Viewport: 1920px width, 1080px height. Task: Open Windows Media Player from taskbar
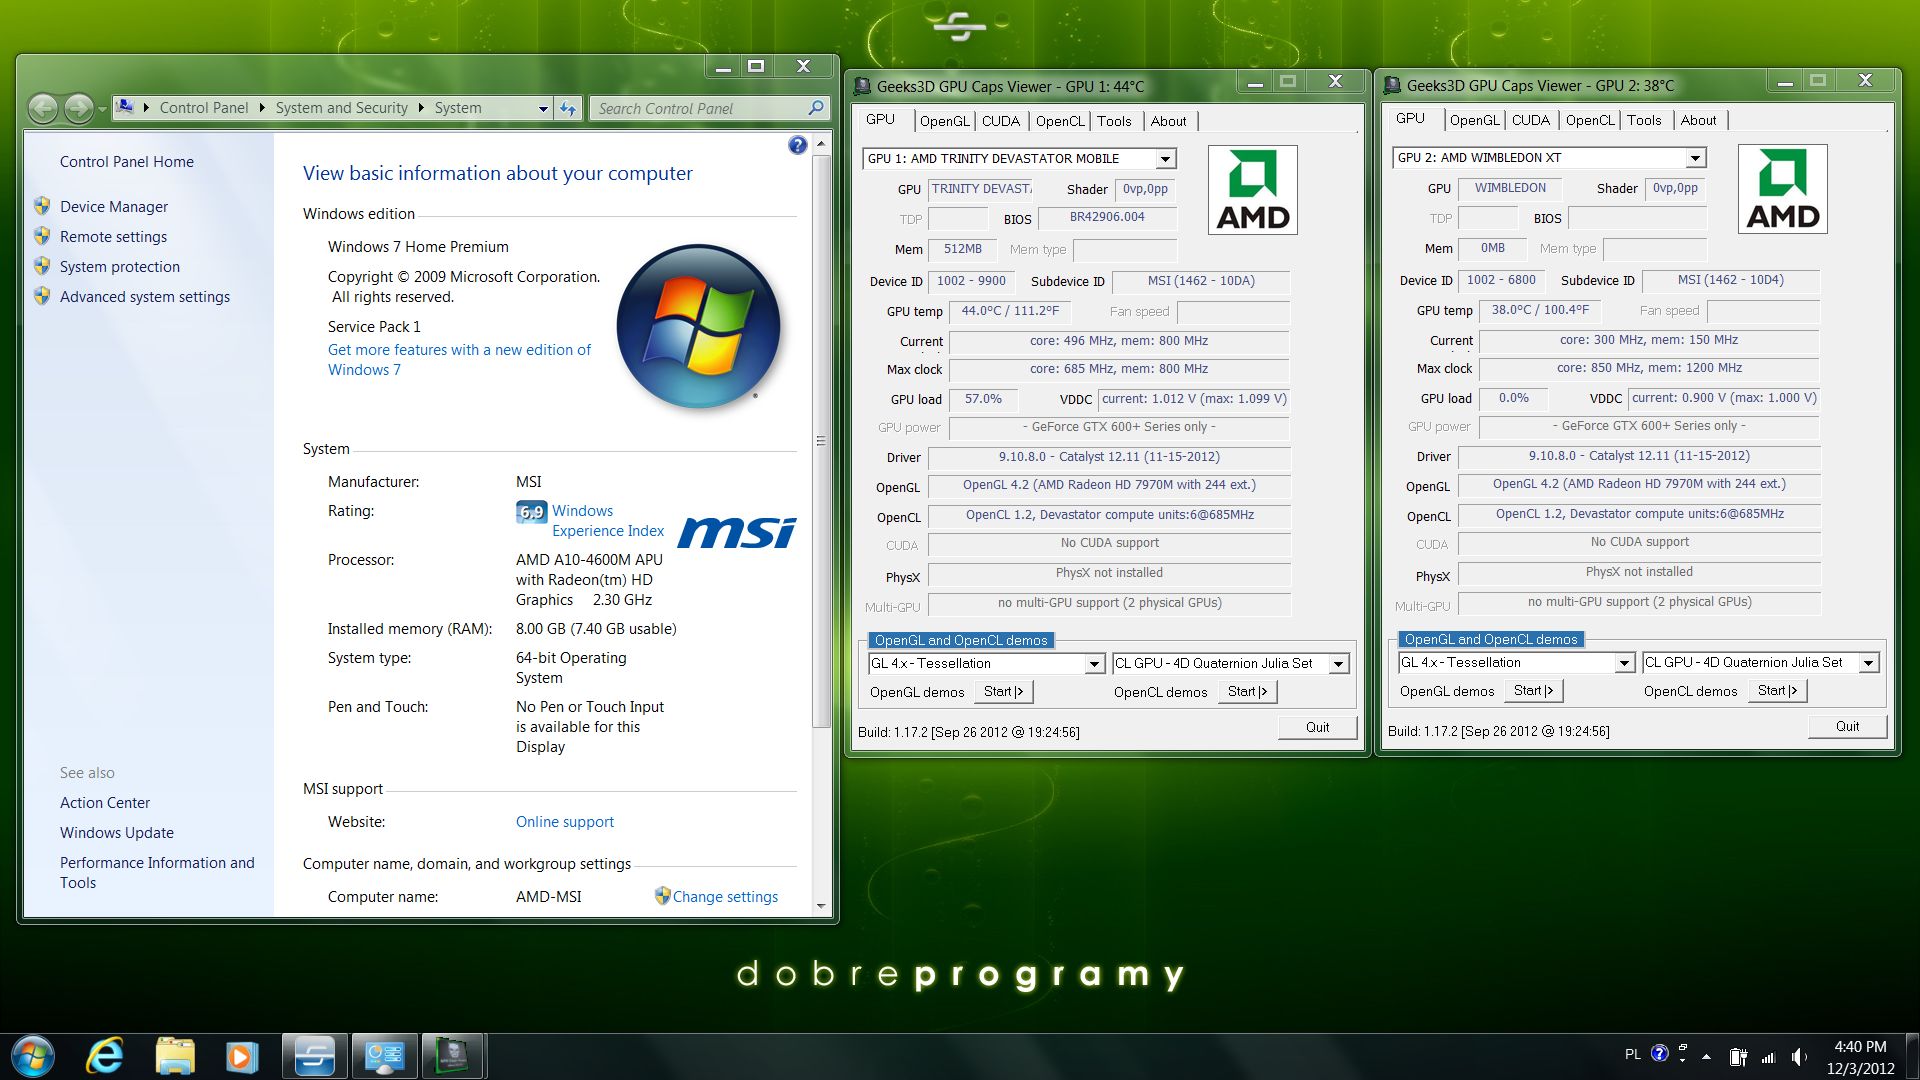point(241,1056)
